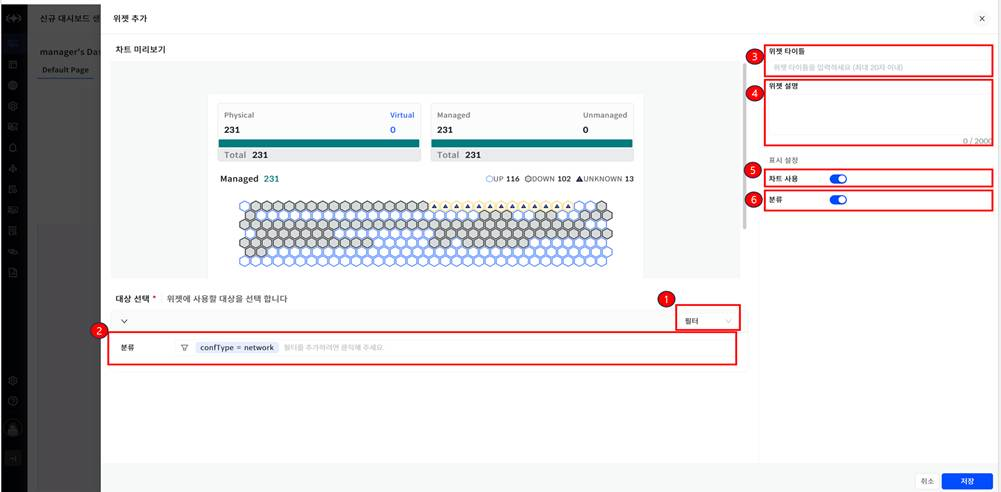Toggle the 차트 사용 switch

(838, 178)
